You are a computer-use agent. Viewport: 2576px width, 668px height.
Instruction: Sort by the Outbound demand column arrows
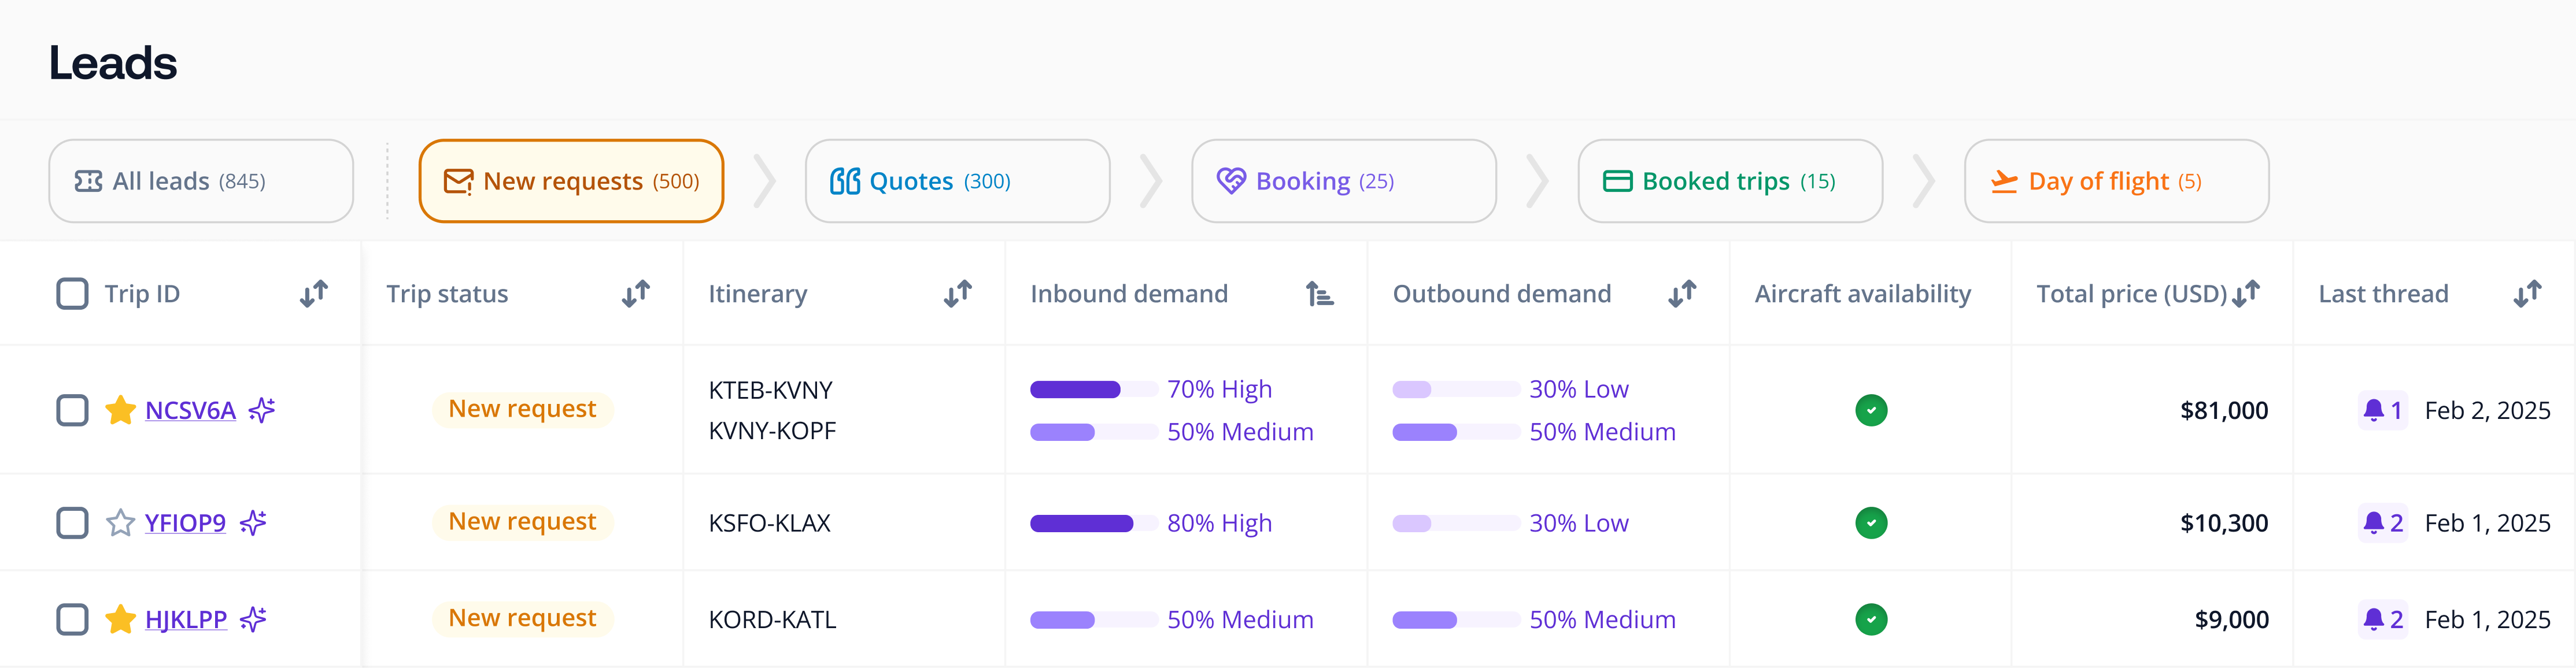[x=1682, y=294]
